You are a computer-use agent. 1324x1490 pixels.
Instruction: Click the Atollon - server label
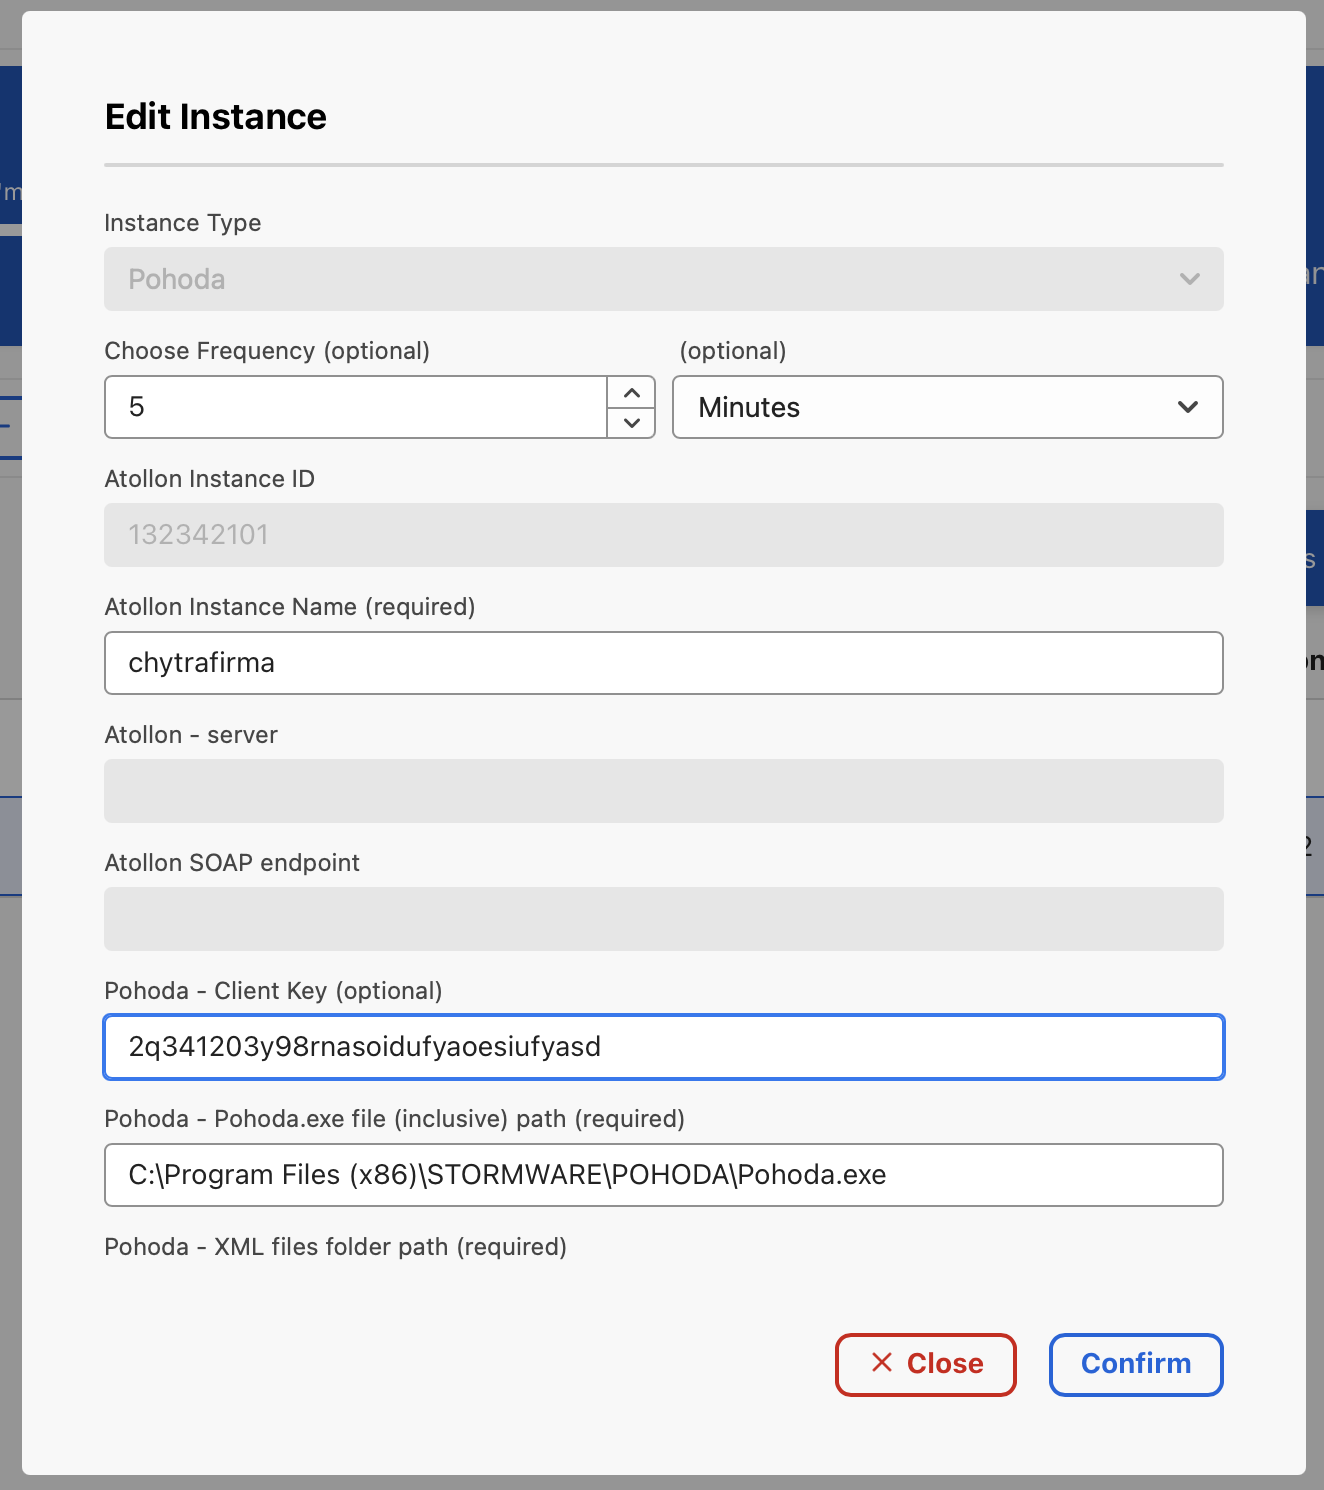click(191, 735)
